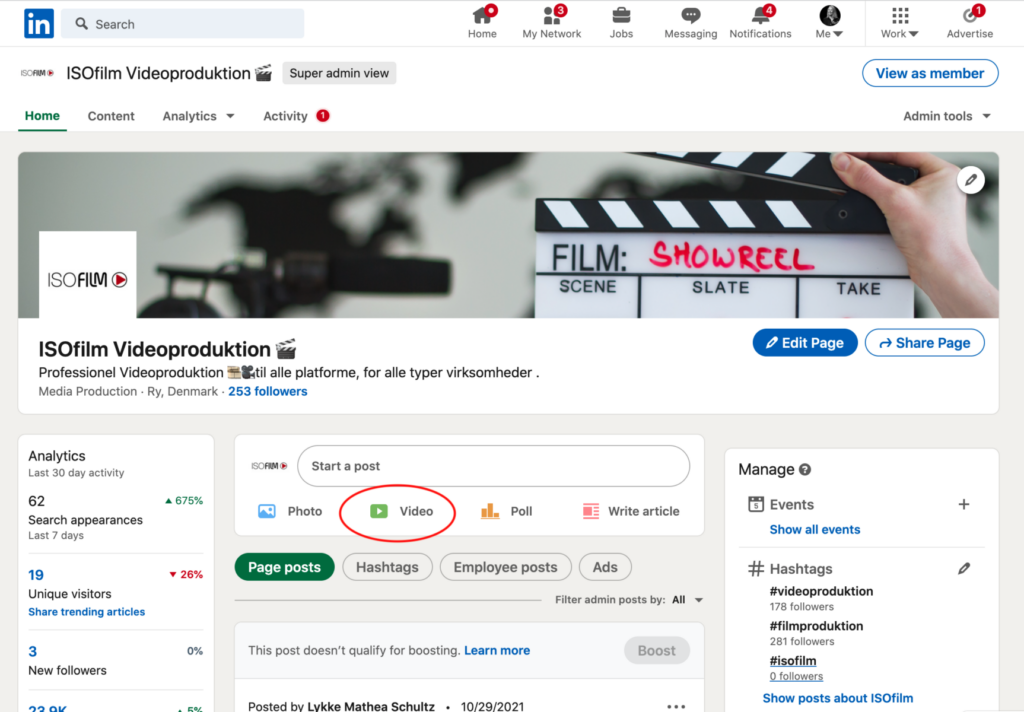Click the LinkedIn logo

[x=39, y=24]
